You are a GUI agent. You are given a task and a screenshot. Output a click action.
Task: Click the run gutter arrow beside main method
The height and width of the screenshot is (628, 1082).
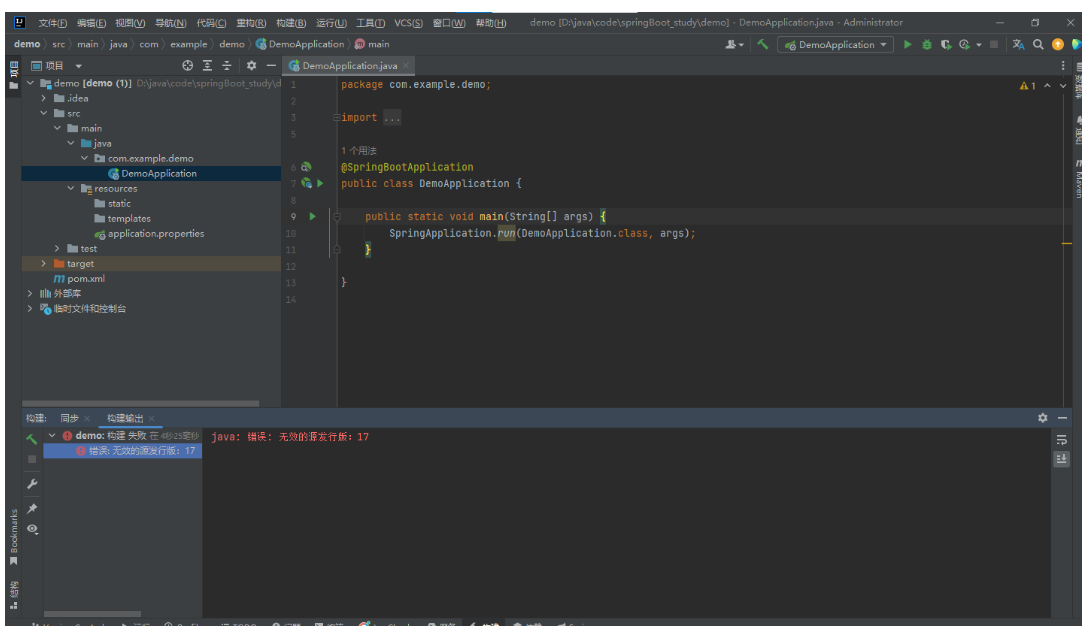tap(313, 217)
